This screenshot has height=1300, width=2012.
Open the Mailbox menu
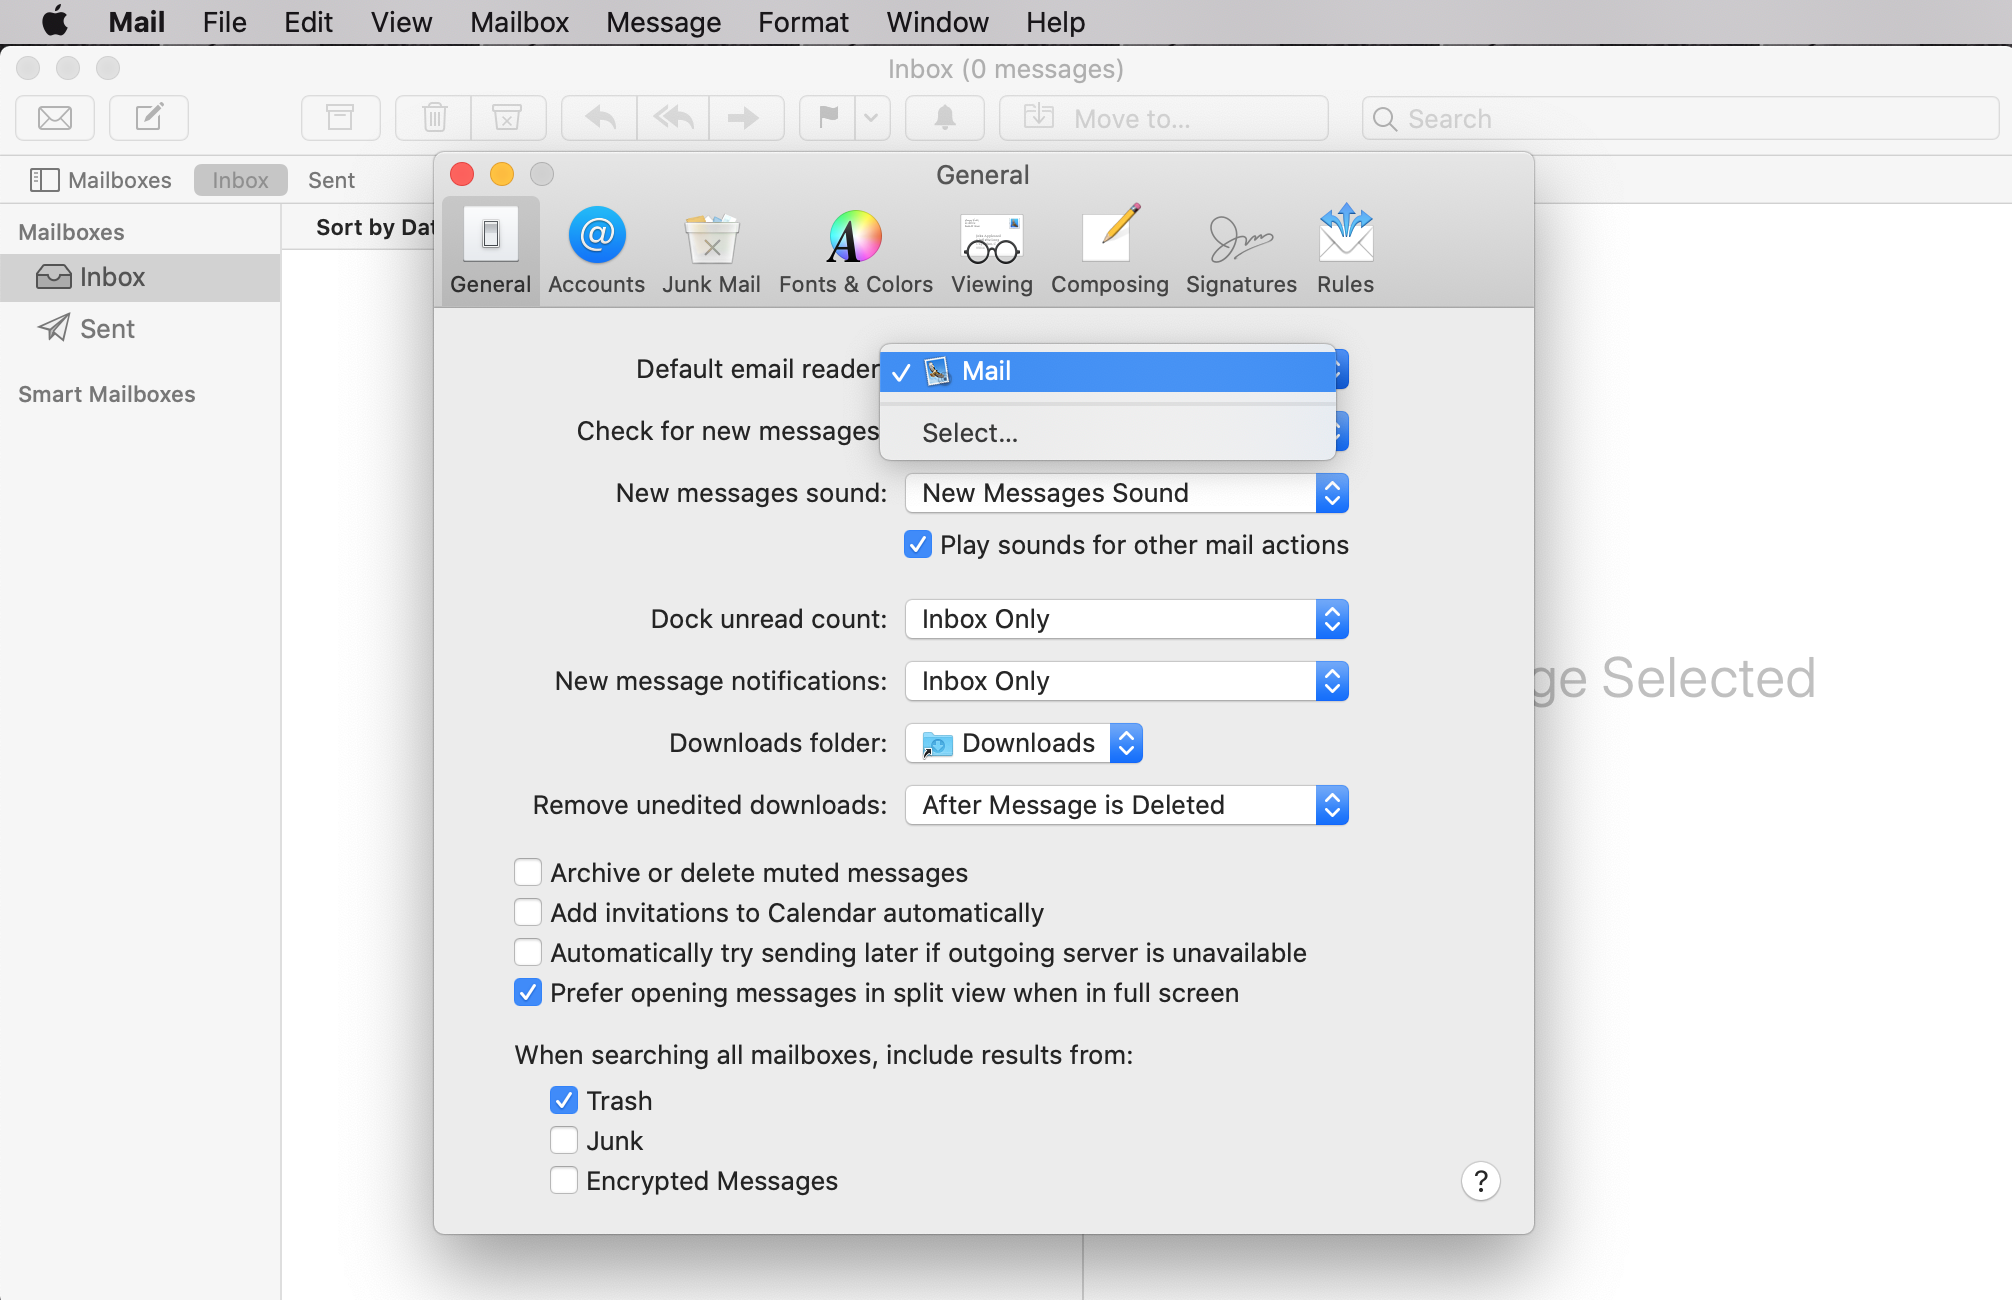point(519,22)
